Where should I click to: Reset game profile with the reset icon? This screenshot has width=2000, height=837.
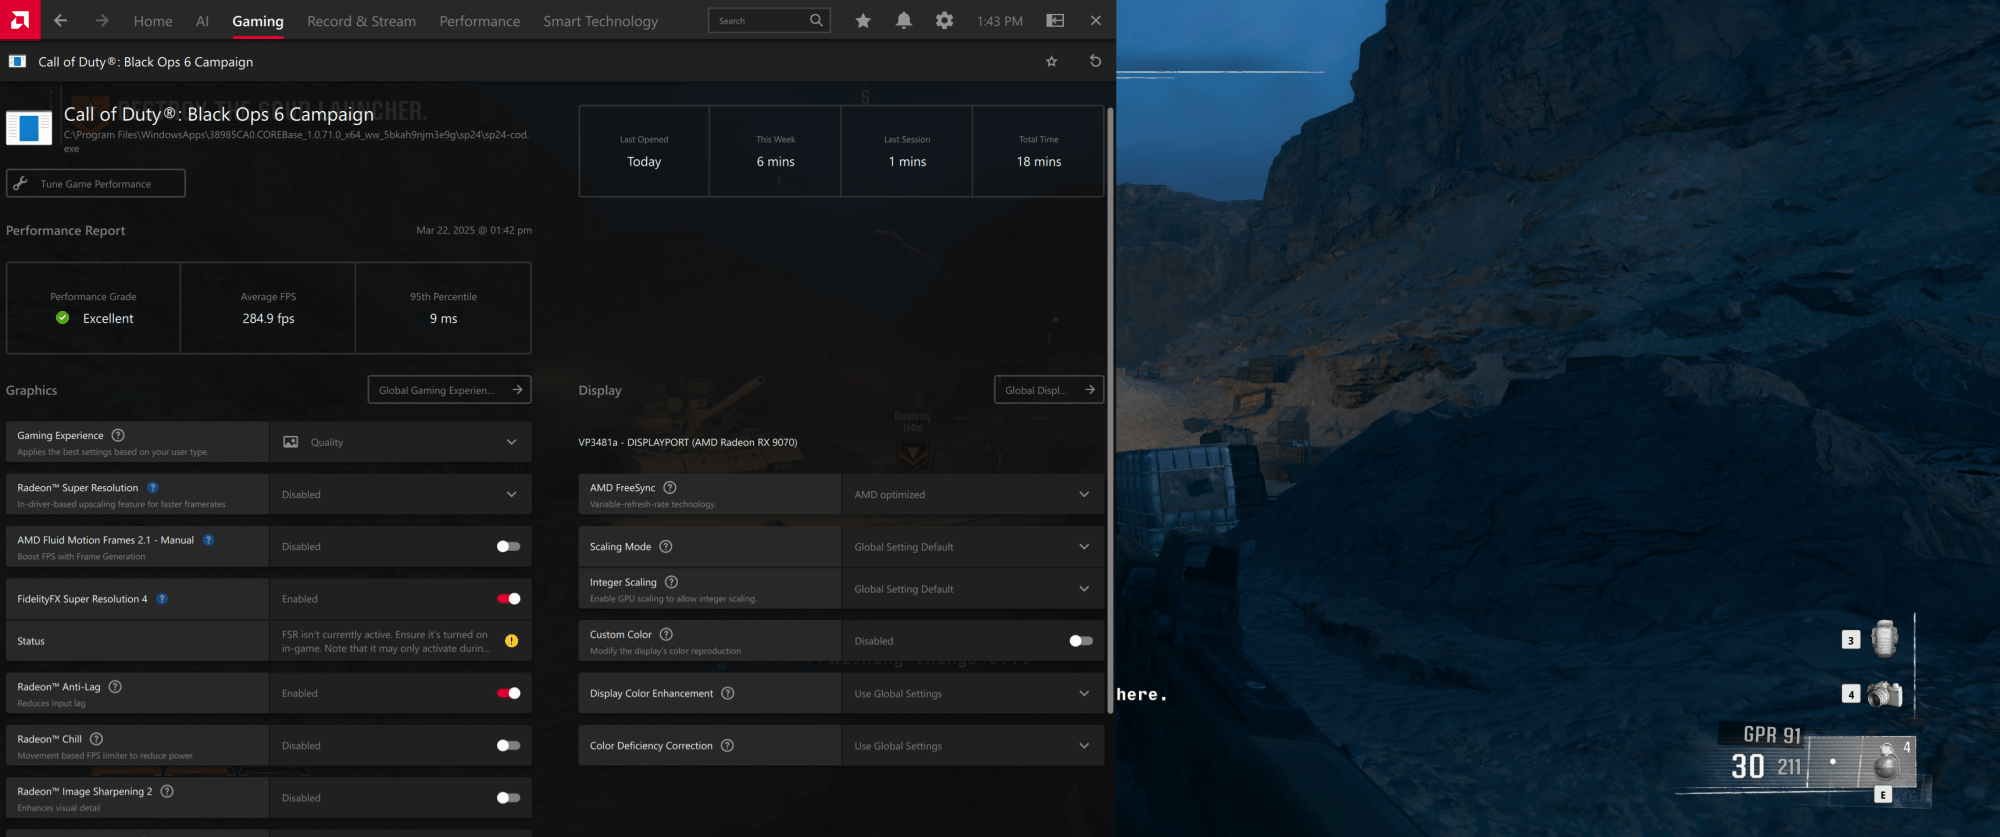coord(1095,61)
